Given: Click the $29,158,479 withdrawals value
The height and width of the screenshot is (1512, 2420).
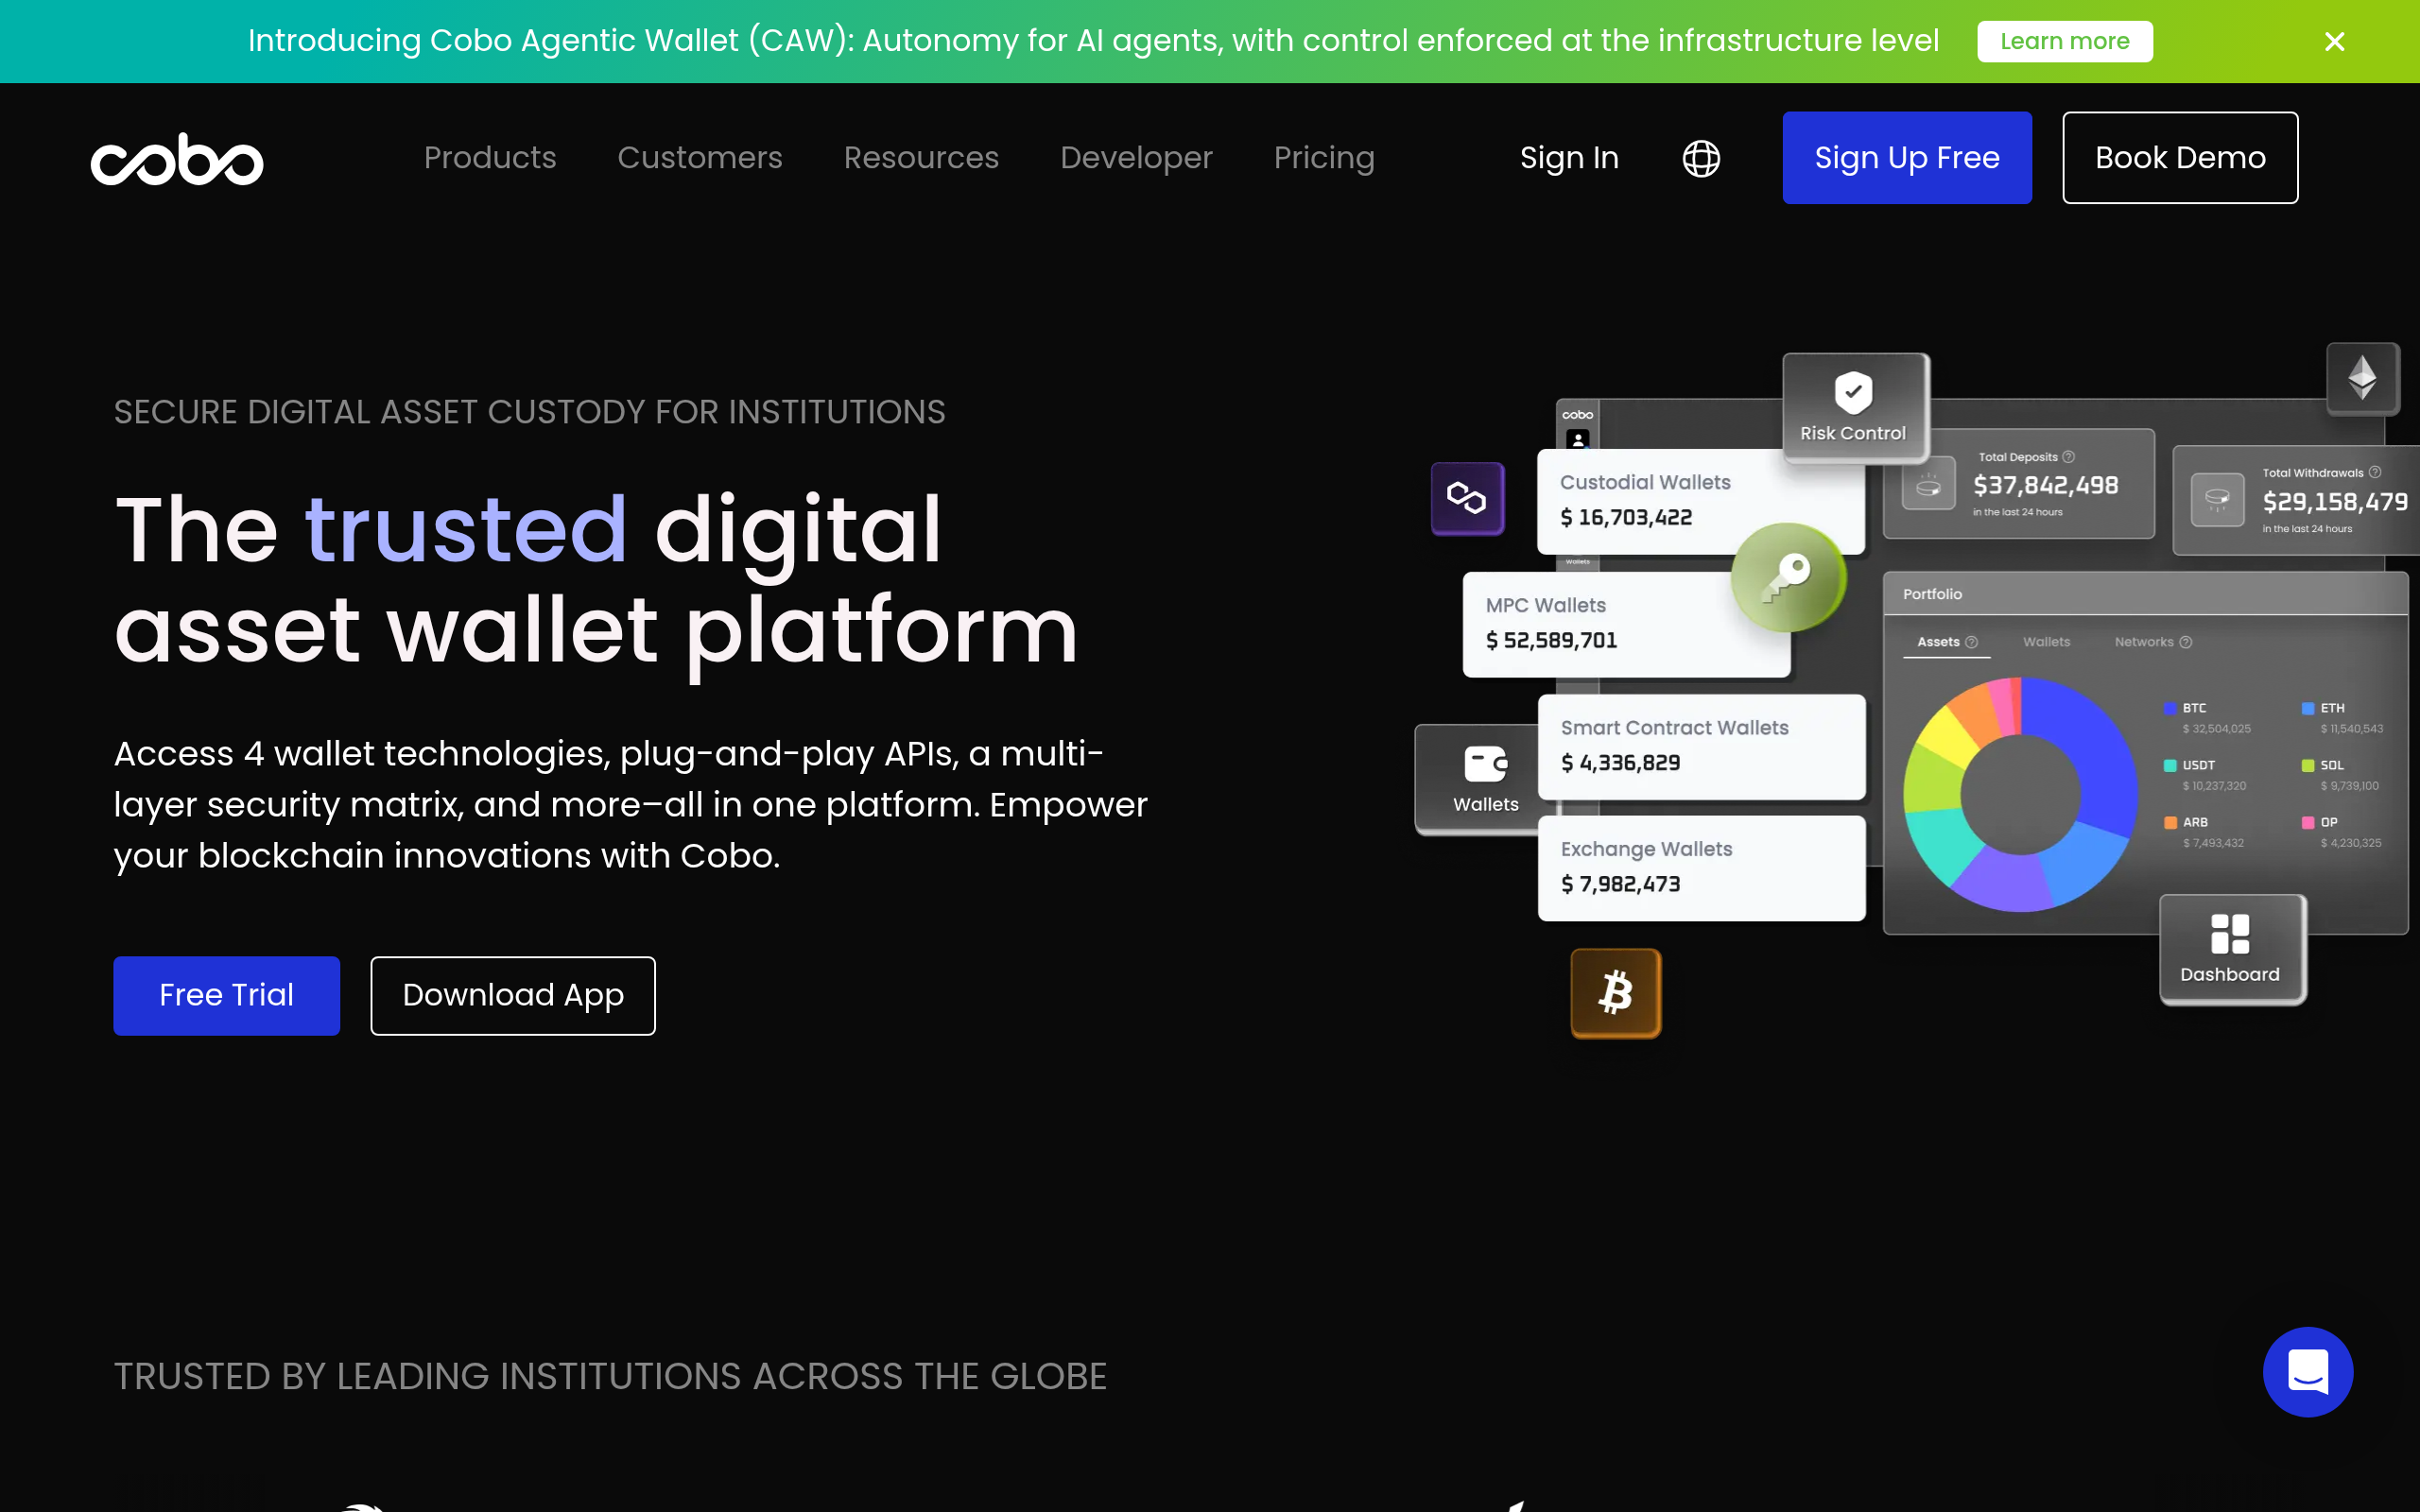Looking at the screenshot, I should click(2335, 501).
